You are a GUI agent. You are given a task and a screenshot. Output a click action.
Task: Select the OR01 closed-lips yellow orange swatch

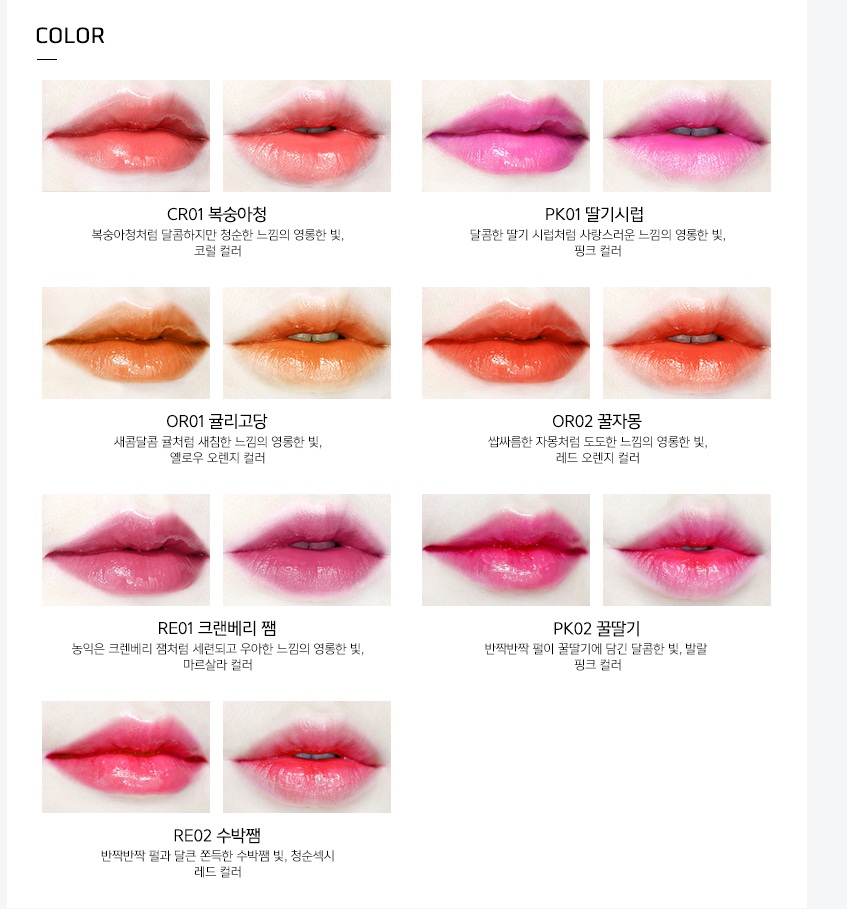point(126,343)
